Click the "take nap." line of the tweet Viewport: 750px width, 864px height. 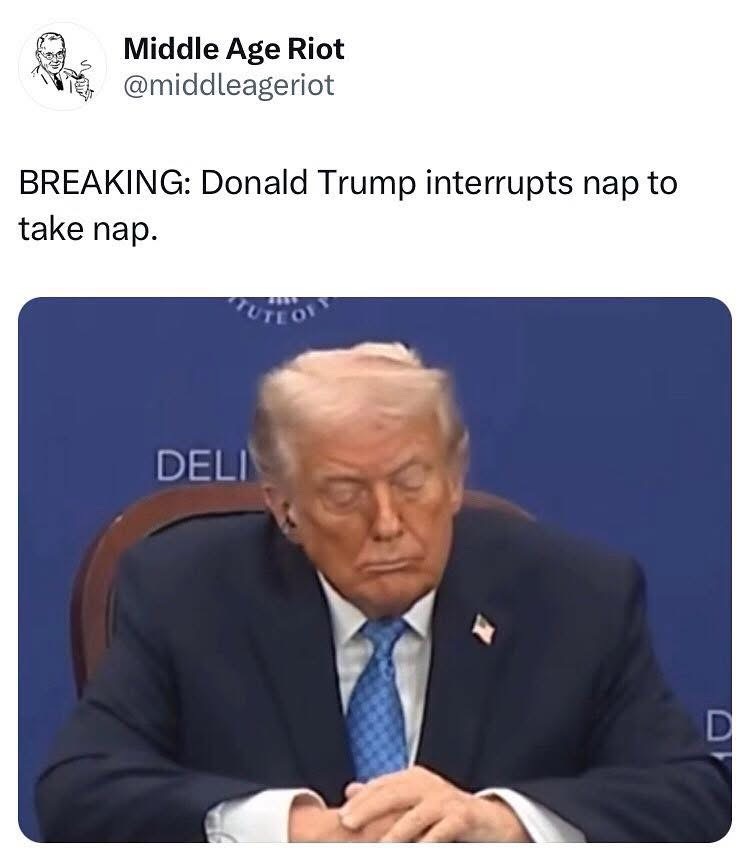tap(88, 228)
